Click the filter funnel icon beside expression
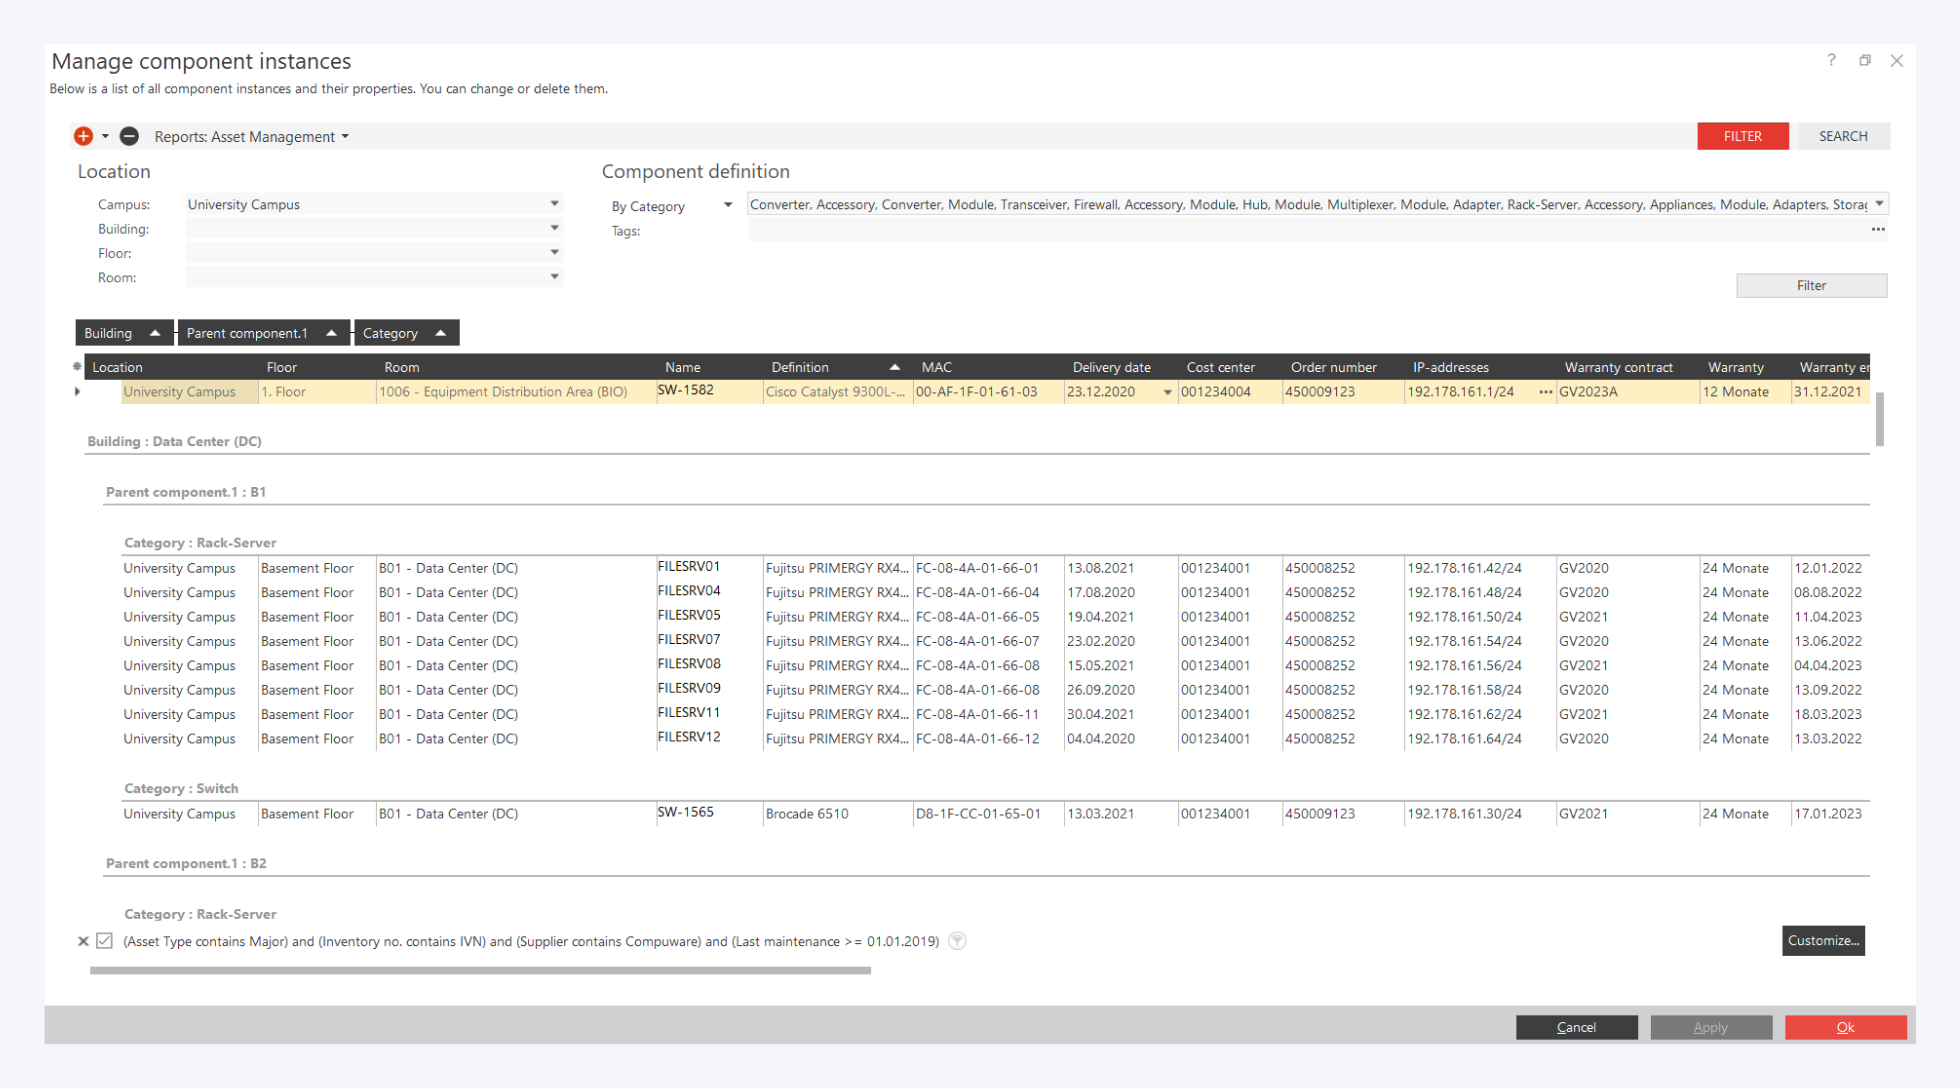 (957, 941)
